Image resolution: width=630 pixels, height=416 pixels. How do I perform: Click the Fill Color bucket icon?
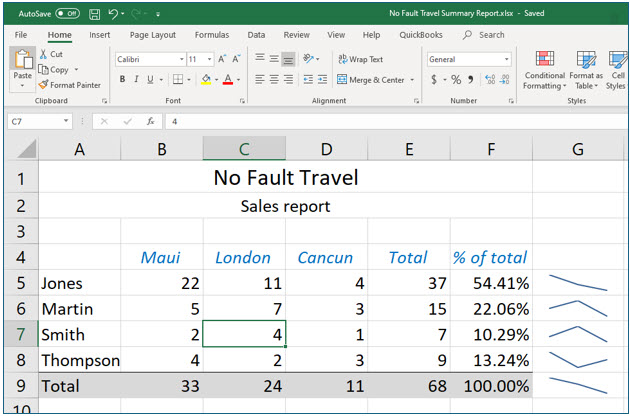(206, 79)
